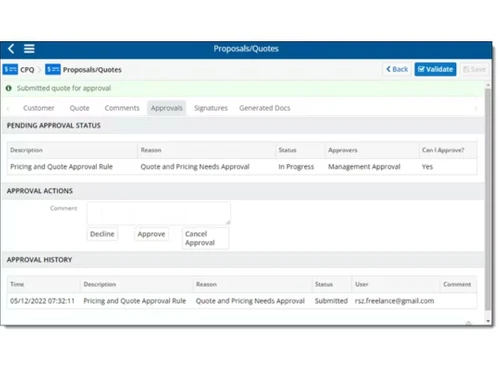The image size is (500, 375).
Task: Click the CPQ breadcrumb link
Action: click(x=27, y=70)
